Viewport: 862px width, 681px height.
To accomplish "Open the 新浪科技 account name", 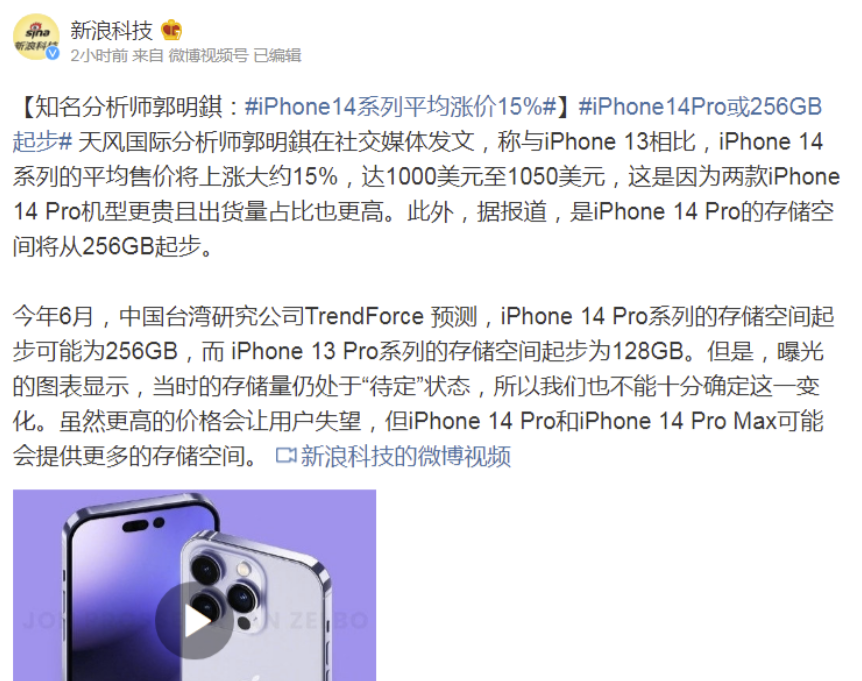I will click(x=111, y=30).
